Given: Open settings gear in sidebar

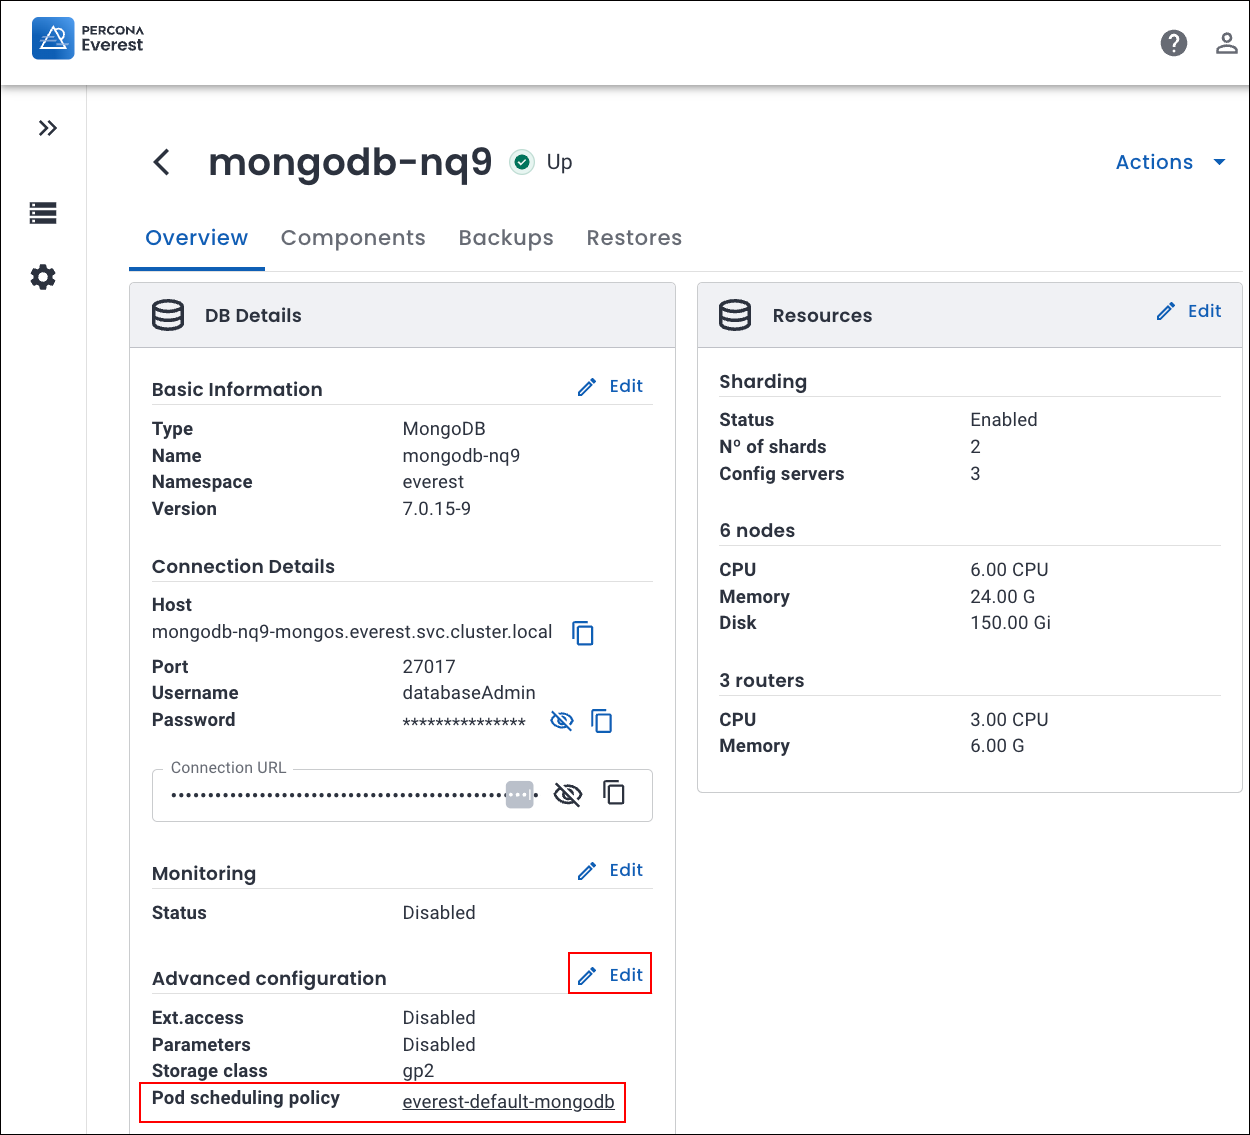Looking at the screenshot, I should [43, 277].
